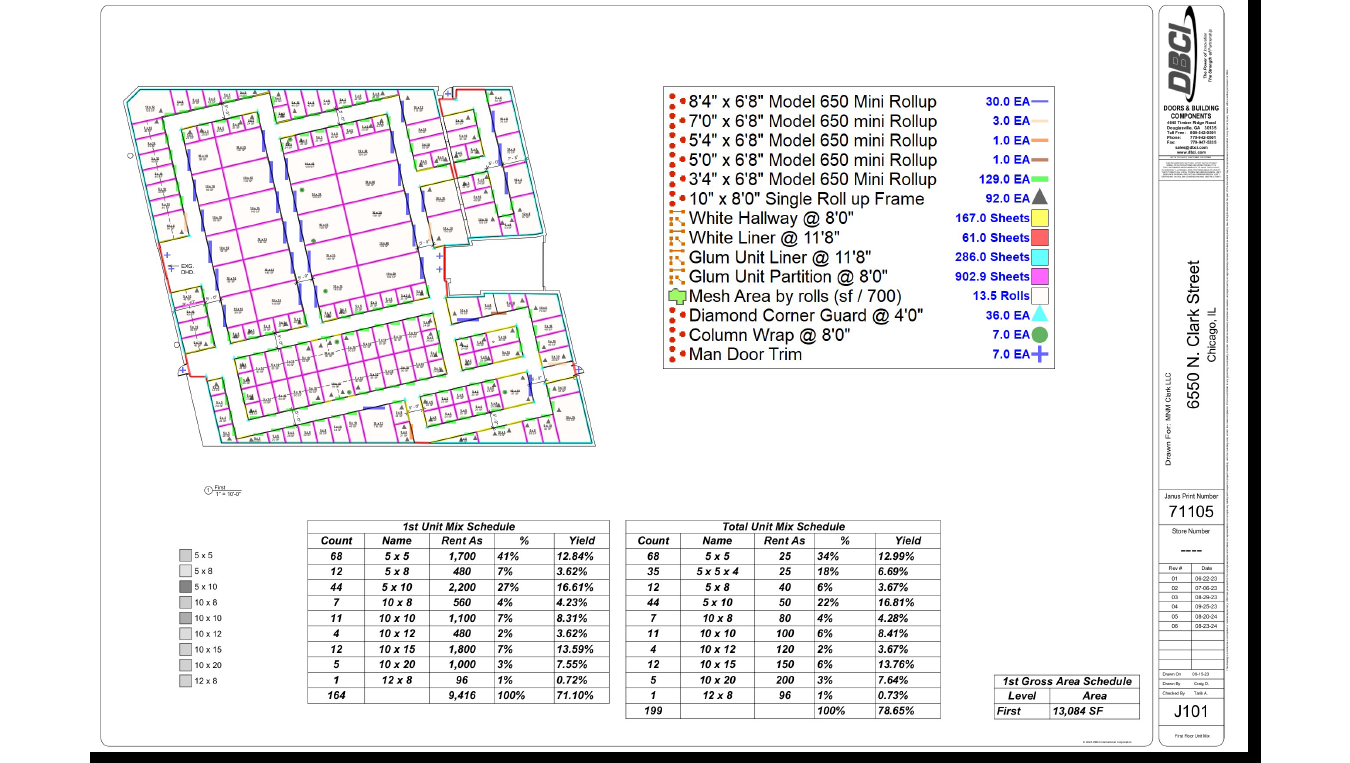Screen dimensions: 1350x763
Task: Click the J101 sheet number in title block
Action: (1191, 712)
